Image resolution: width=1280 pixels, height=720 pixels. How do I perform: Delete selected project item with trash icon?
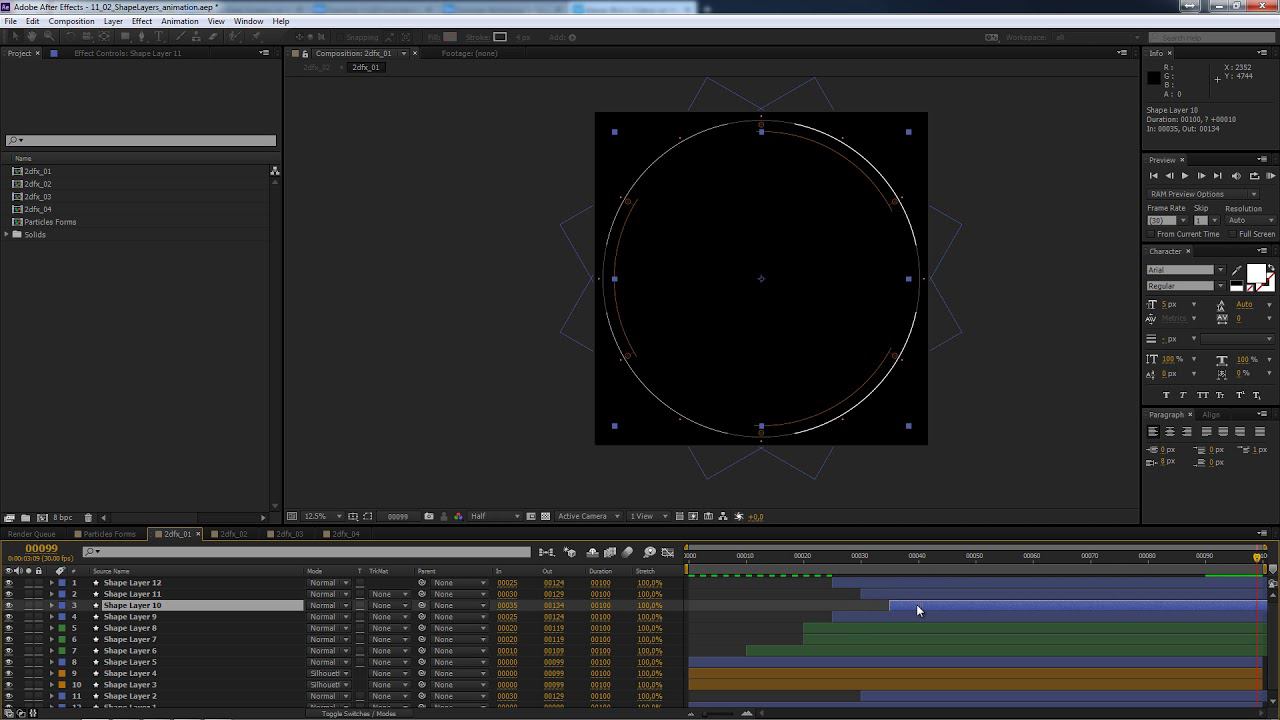88,517
